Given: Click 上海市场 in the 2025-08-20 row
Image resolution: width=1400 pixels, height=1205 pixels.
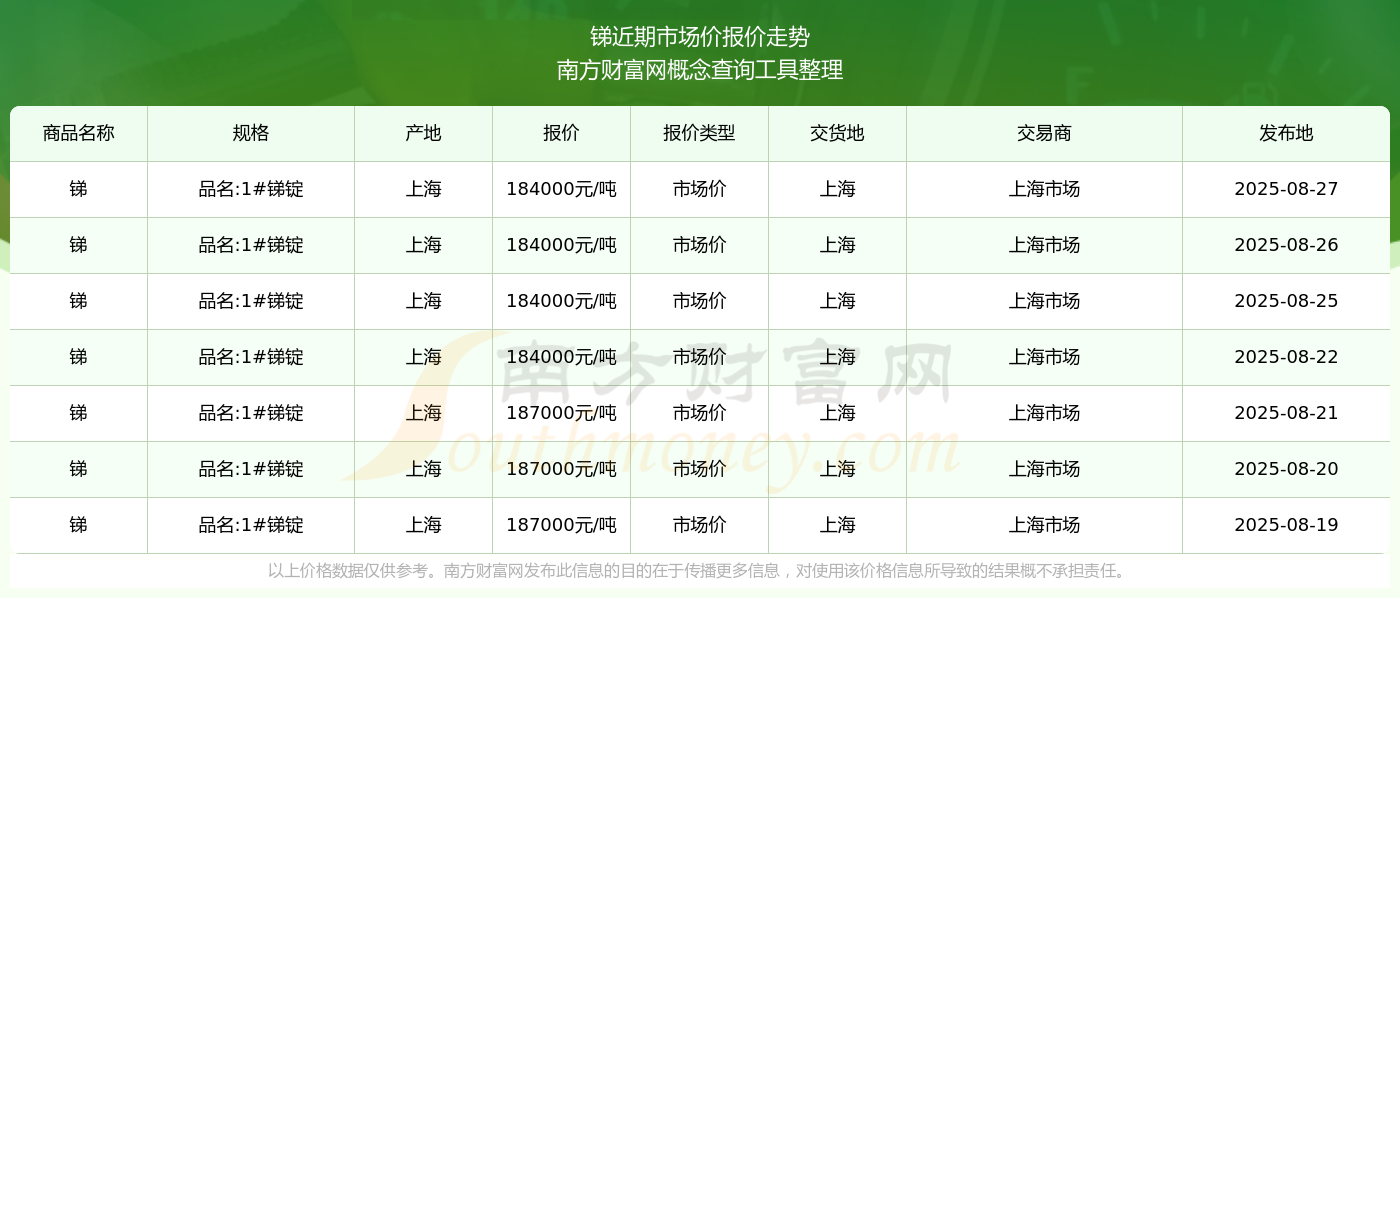Looking at the screenshot, I should (1045, 469).
